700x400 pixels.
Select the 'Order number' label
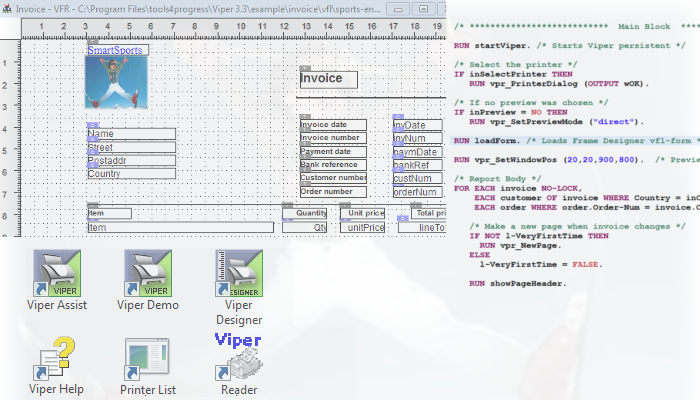(x=333, y=192)
